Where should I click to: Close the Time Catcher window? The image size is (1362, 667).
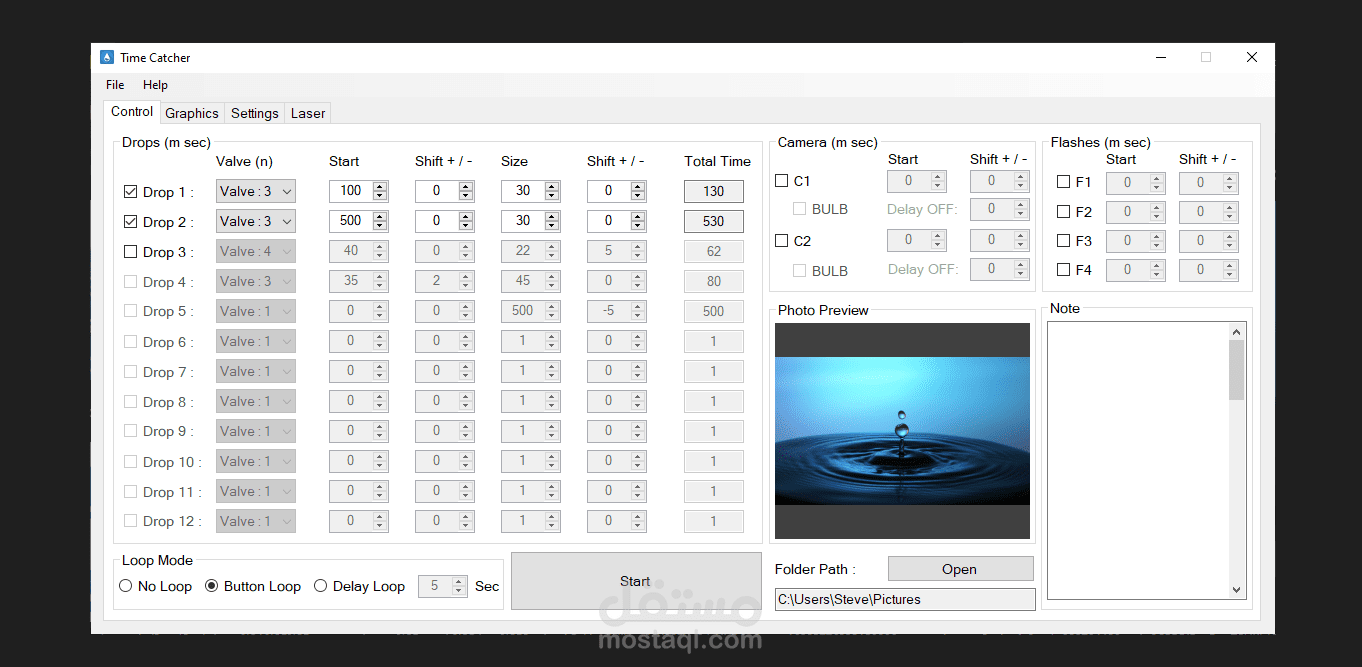1252,58
